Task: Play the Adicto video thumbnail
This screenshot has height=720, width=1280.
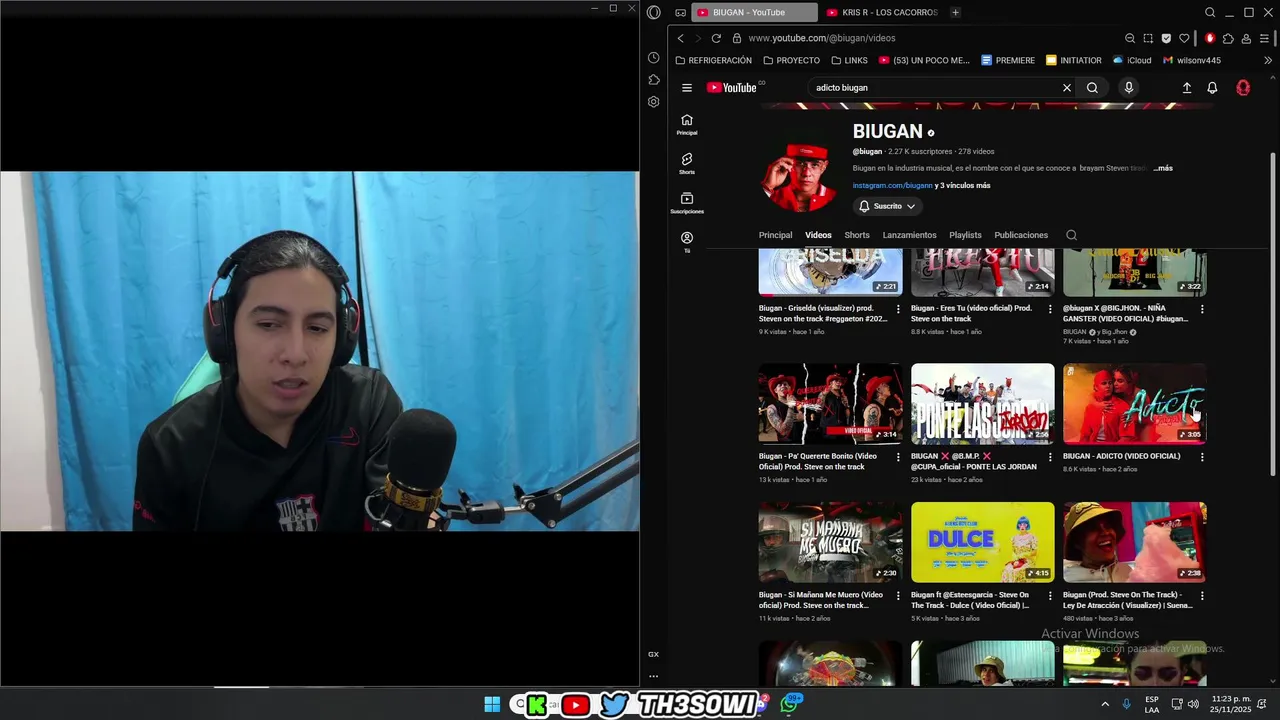Action: 1135,403
